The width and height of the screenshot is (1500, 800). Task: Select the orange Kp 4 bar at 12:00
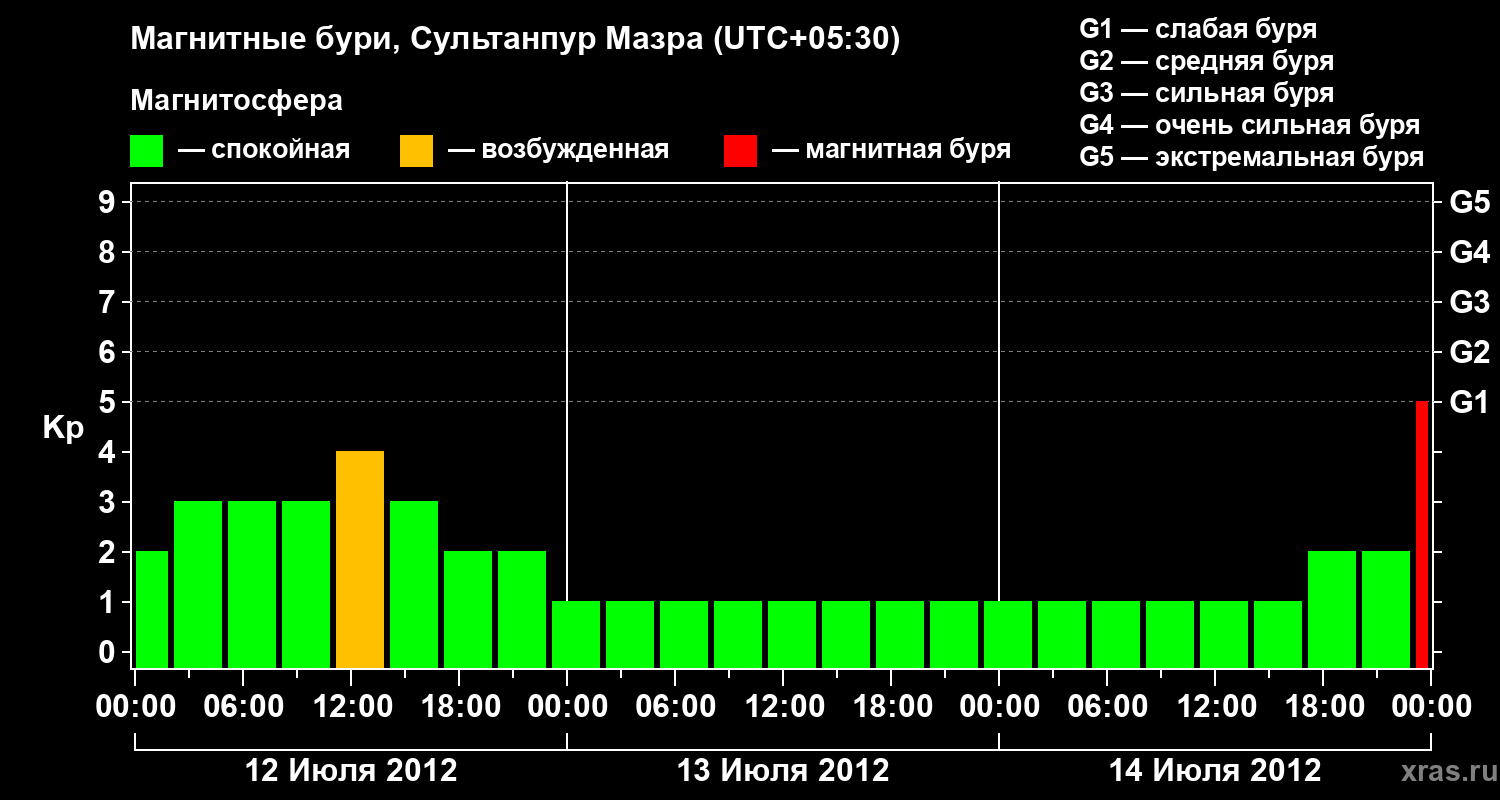click(360, 560)
